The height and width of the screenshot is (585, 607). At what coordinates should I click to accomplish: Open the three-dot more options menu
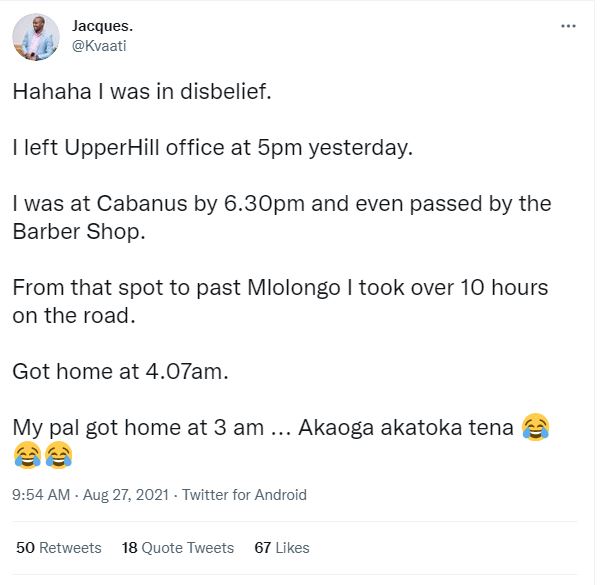pos(568,26)
